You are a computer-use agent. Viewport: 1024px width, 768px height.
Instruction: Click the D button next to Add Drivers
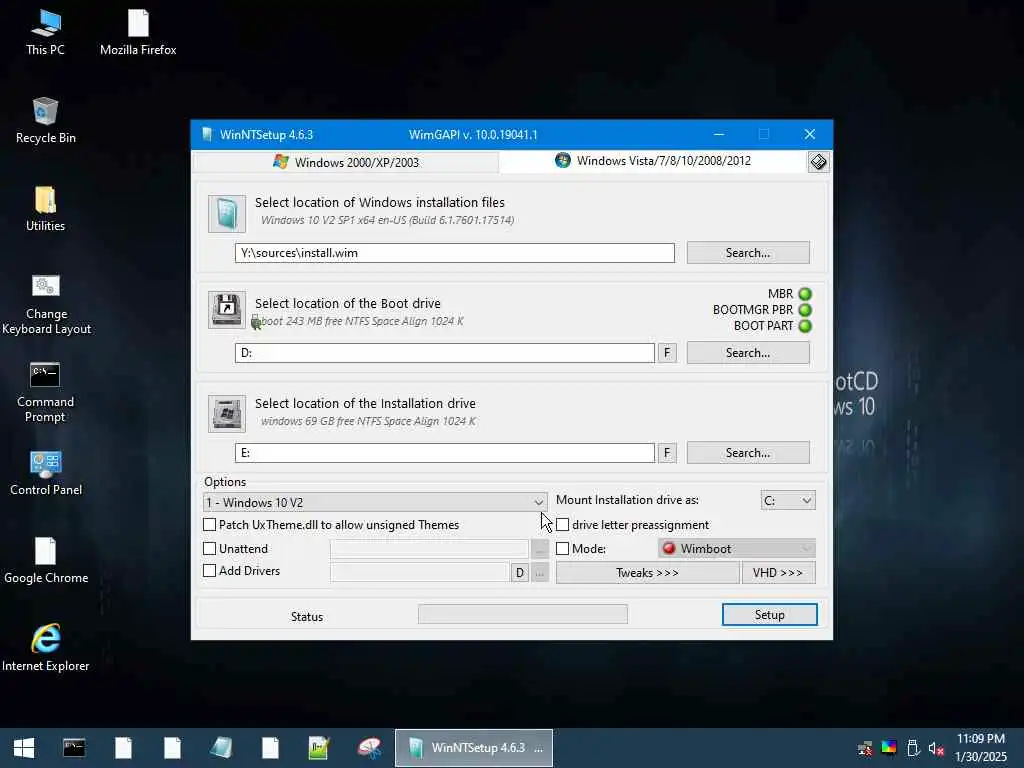click(519, 573)
